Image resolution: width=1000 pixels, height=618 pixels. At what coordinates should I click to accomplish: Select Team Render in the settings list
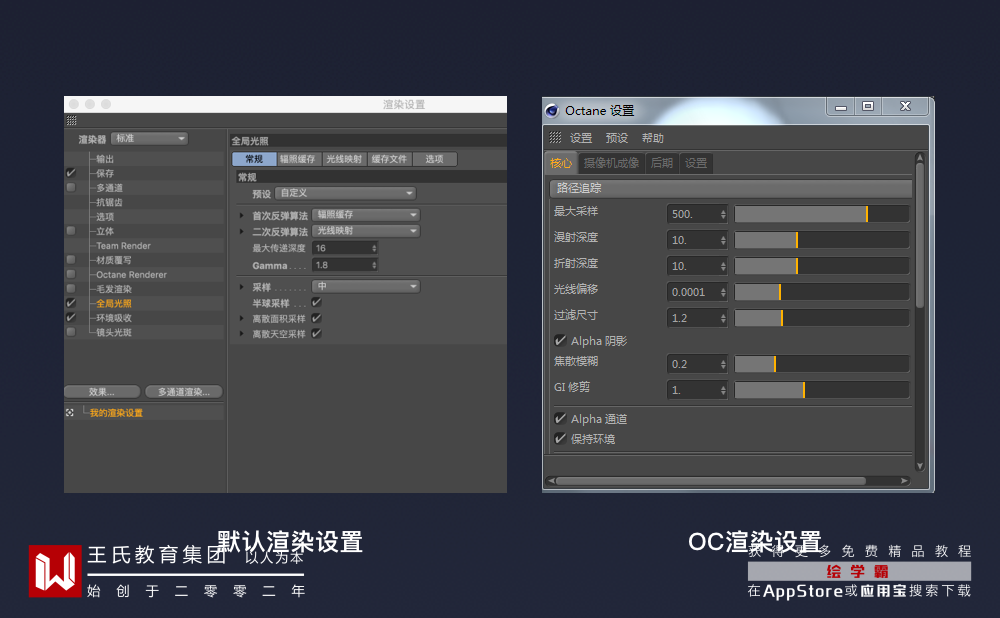[124, 246]
